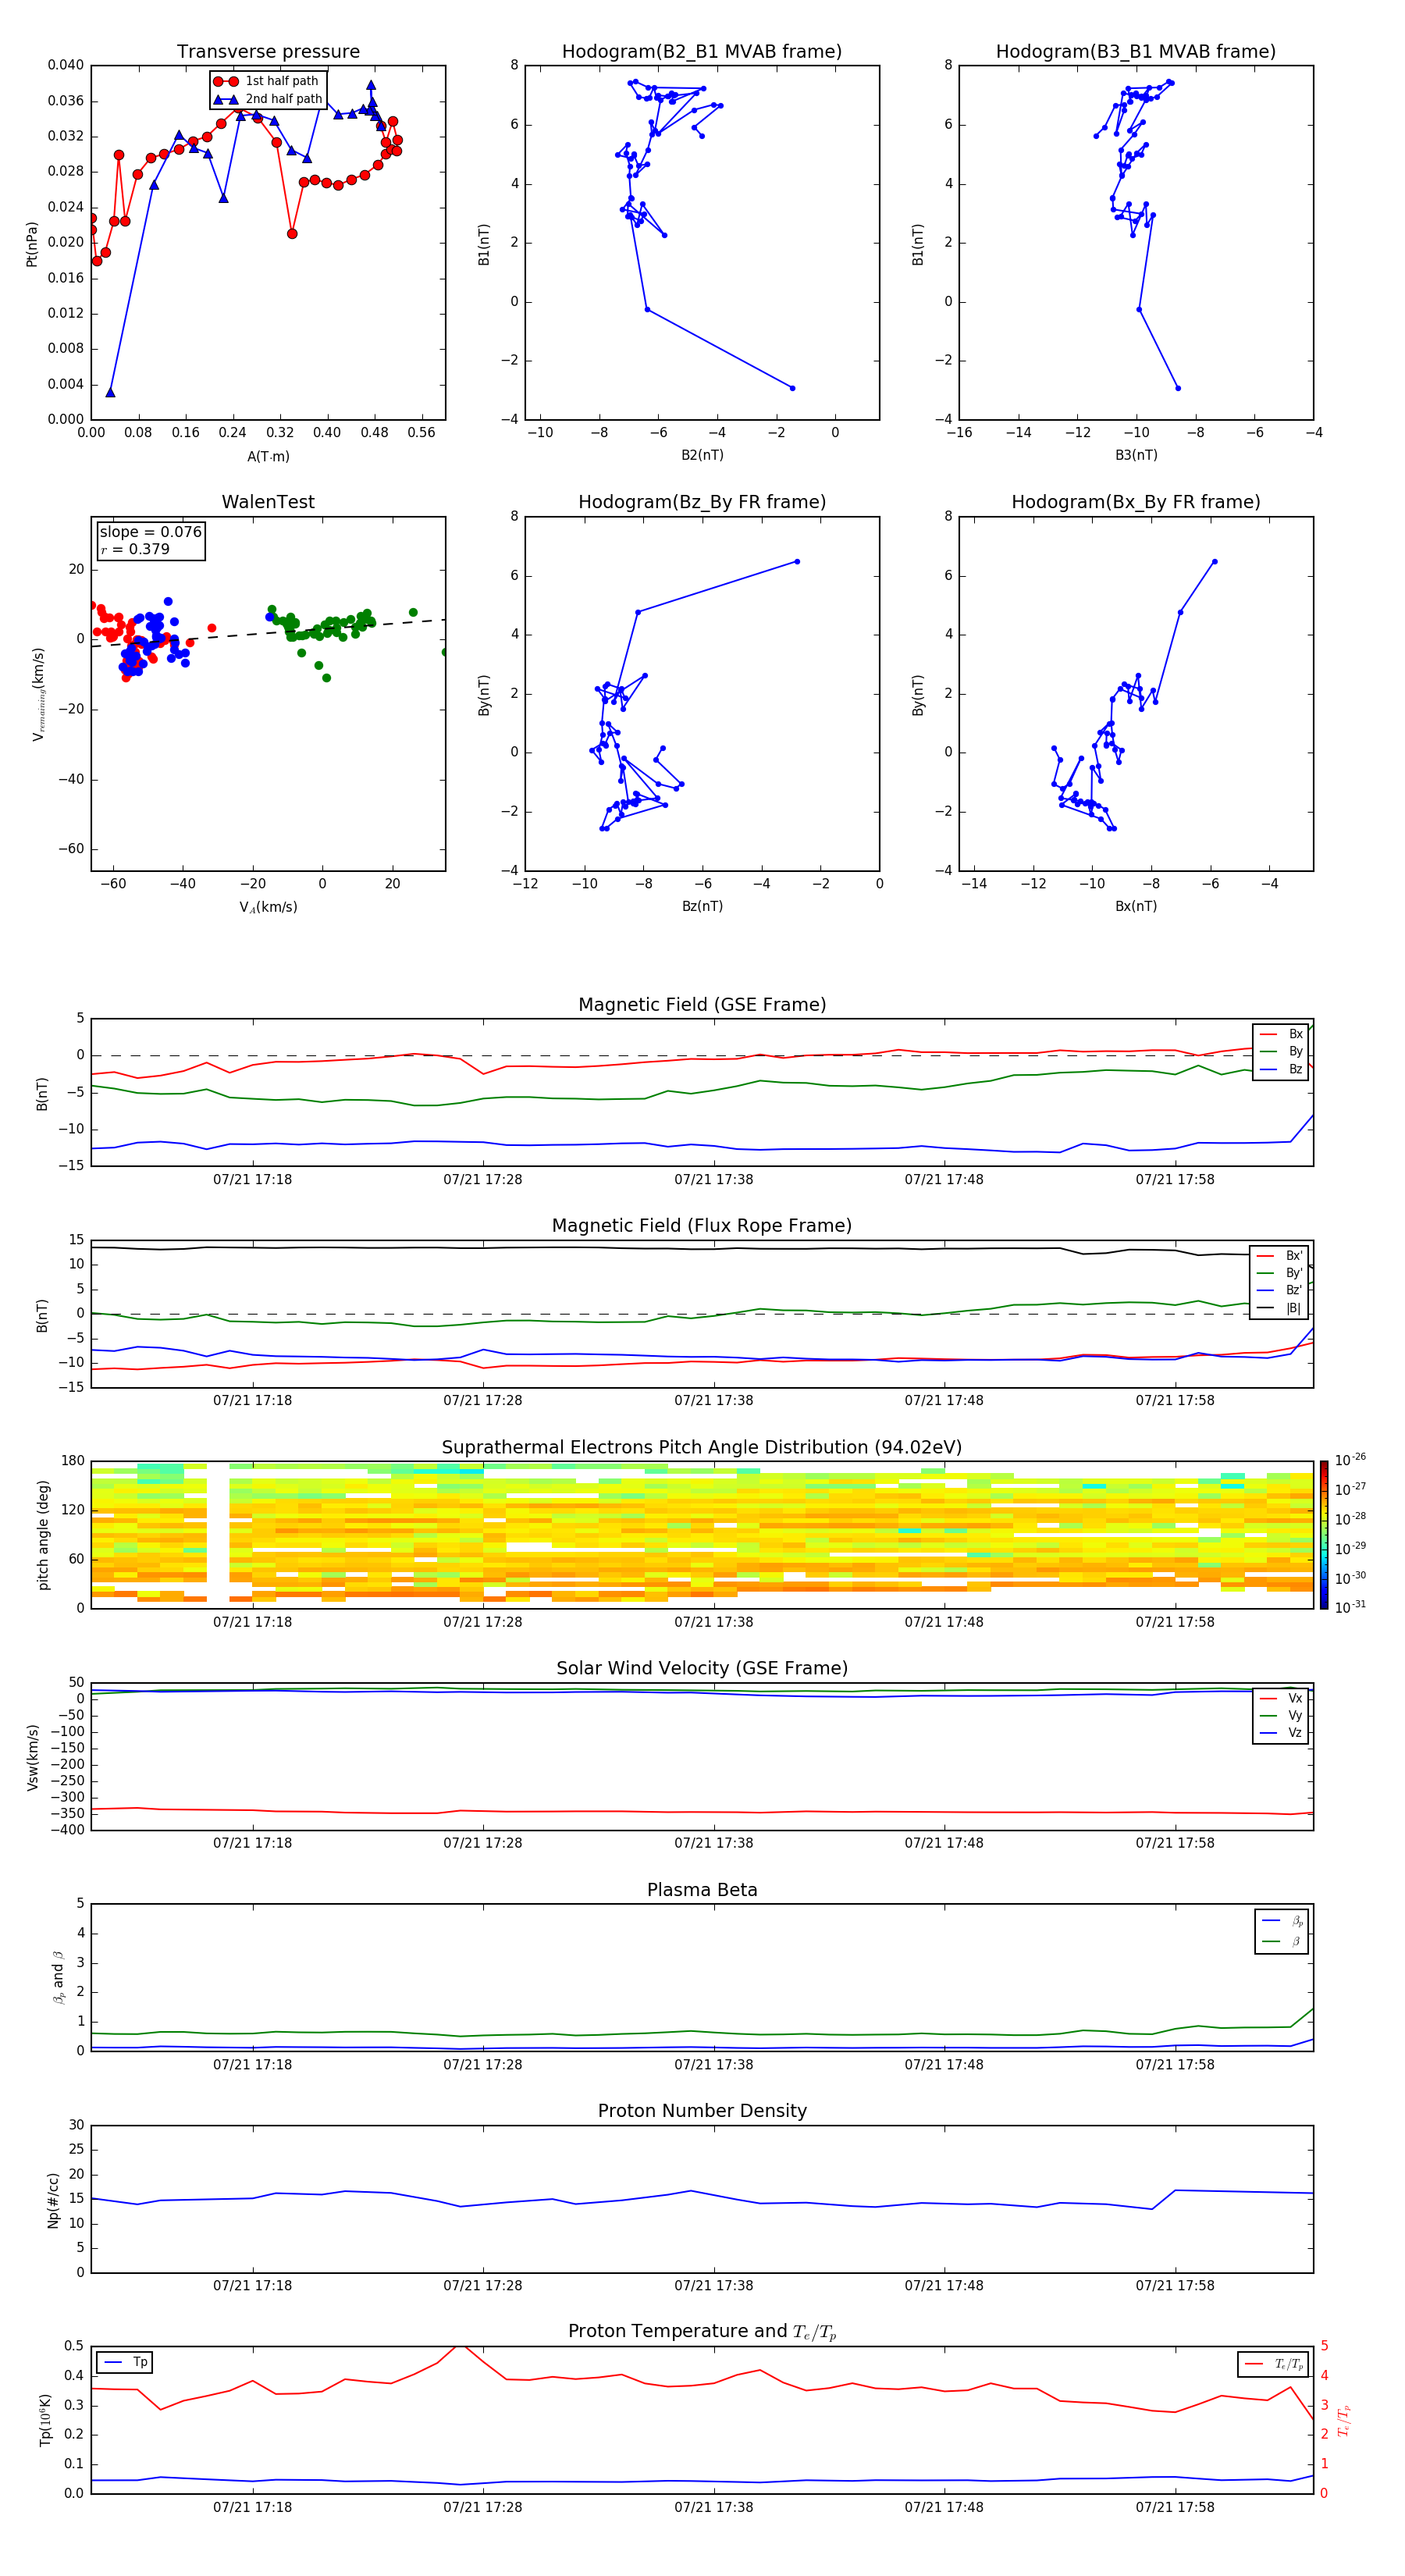Click the 'Magnetic Field (Flux Rope Frame)' title
The width and height of the screenshot is (1405, 2576).
[702, 1226]
